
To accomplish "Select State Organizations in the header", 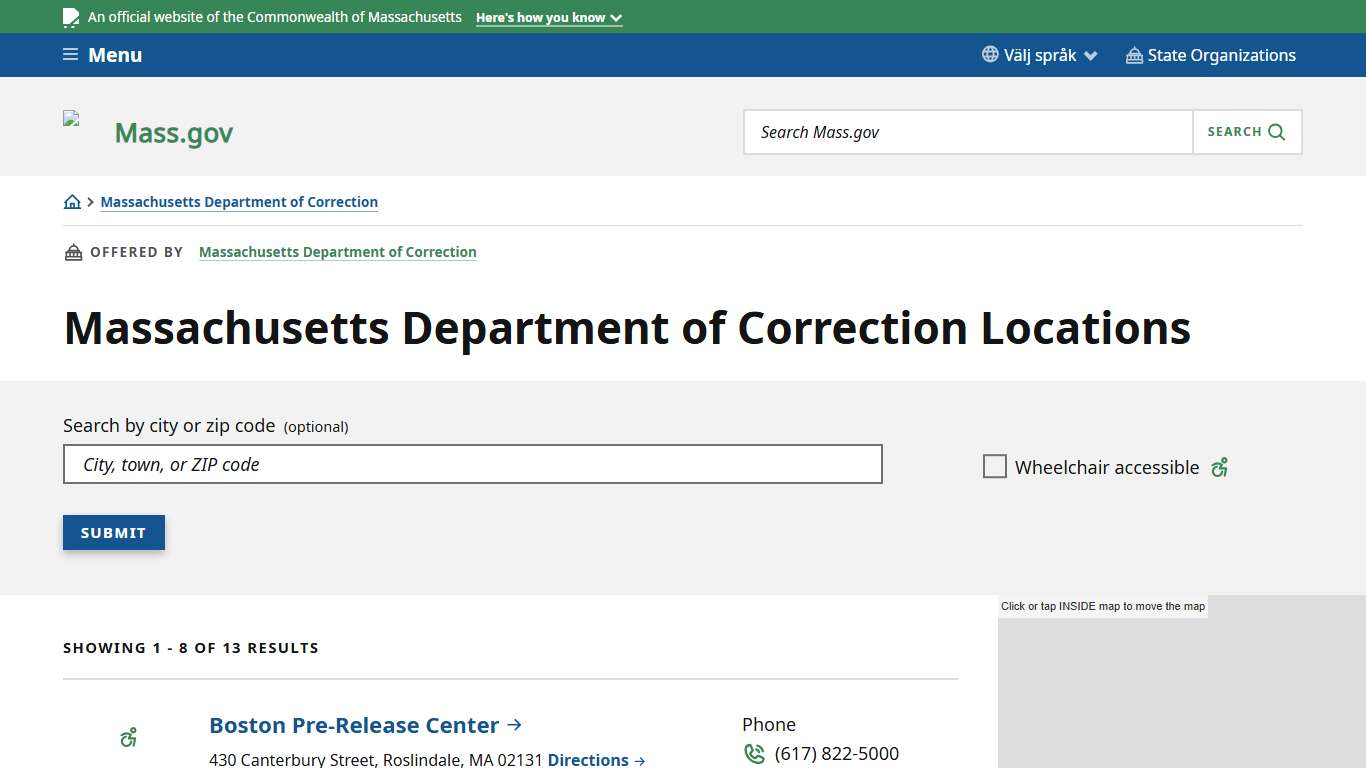I will coord(1223,55).
